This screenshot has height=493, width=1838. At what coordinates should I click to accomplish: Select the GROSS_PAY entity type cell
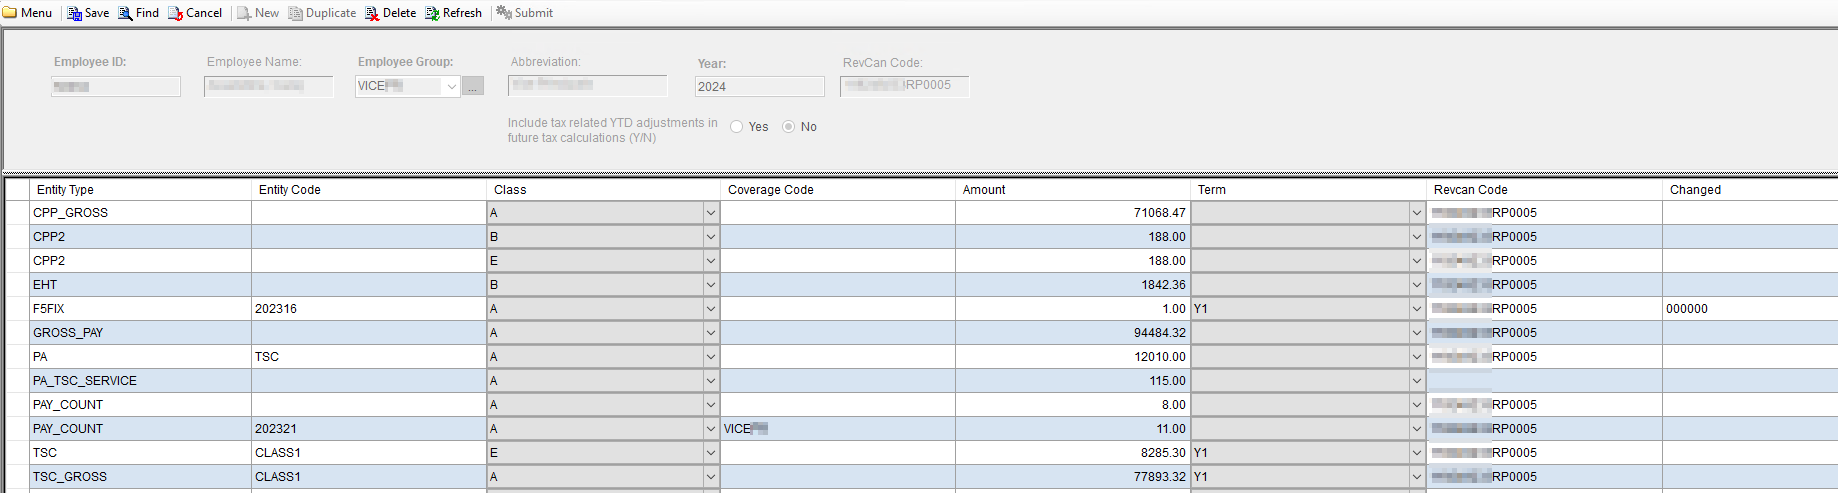pyautogui.click(x=141, y=333)
